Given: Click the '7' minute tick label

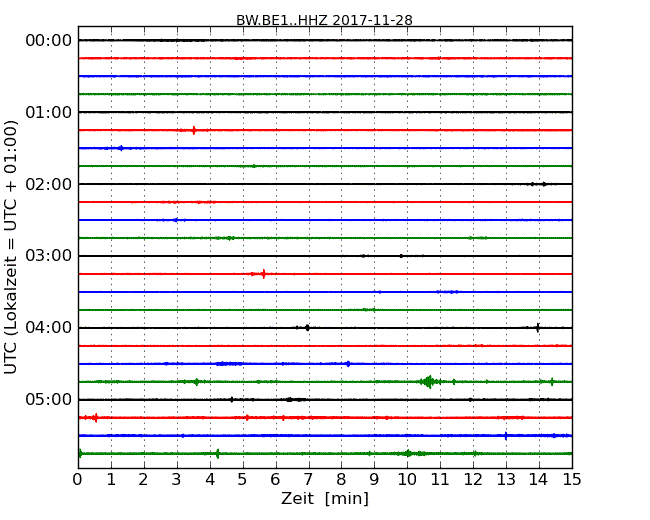Looking at the screenshot, I should coord(308,480).
